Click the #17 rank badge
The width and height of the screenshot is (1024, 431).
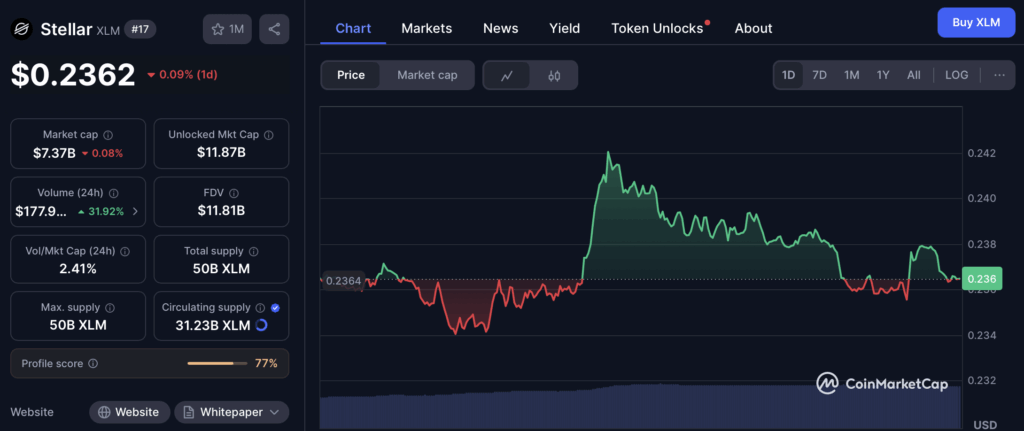point(140,29)
